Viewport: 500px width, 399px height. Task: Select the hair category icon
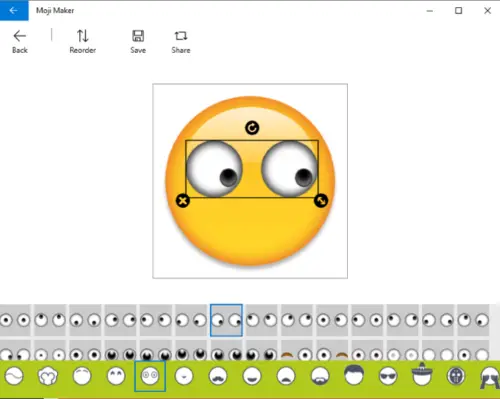(x=354, y=375)
